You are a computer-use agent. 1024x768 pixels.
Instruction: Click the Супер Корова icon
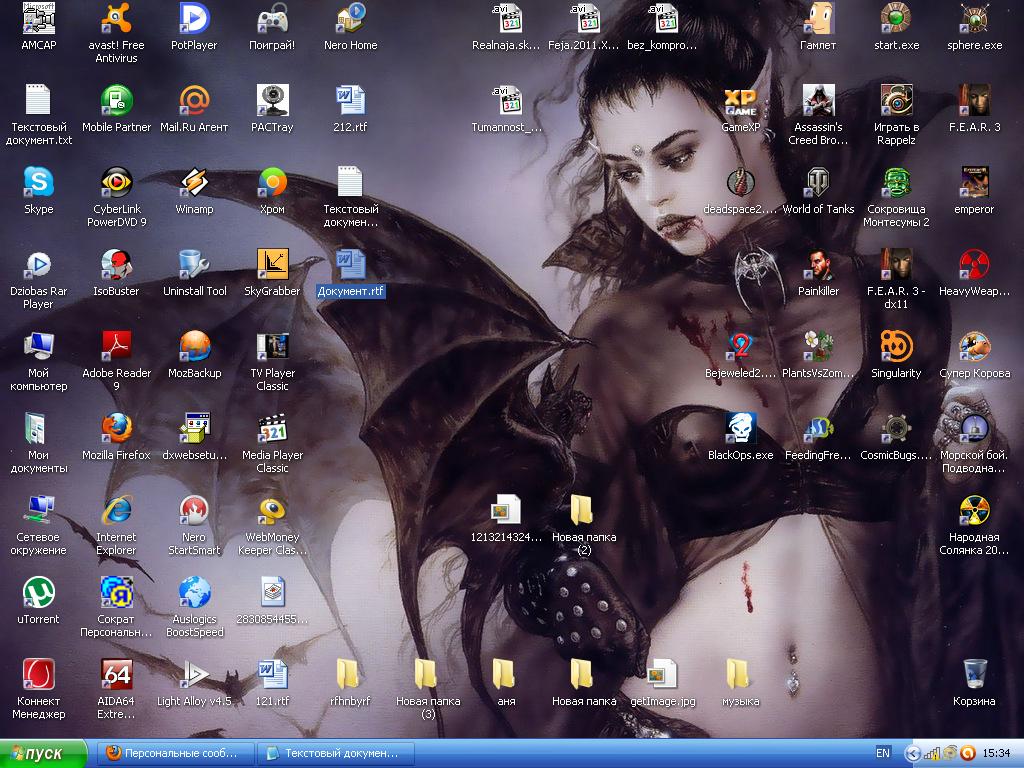click(x=974, y=346)
